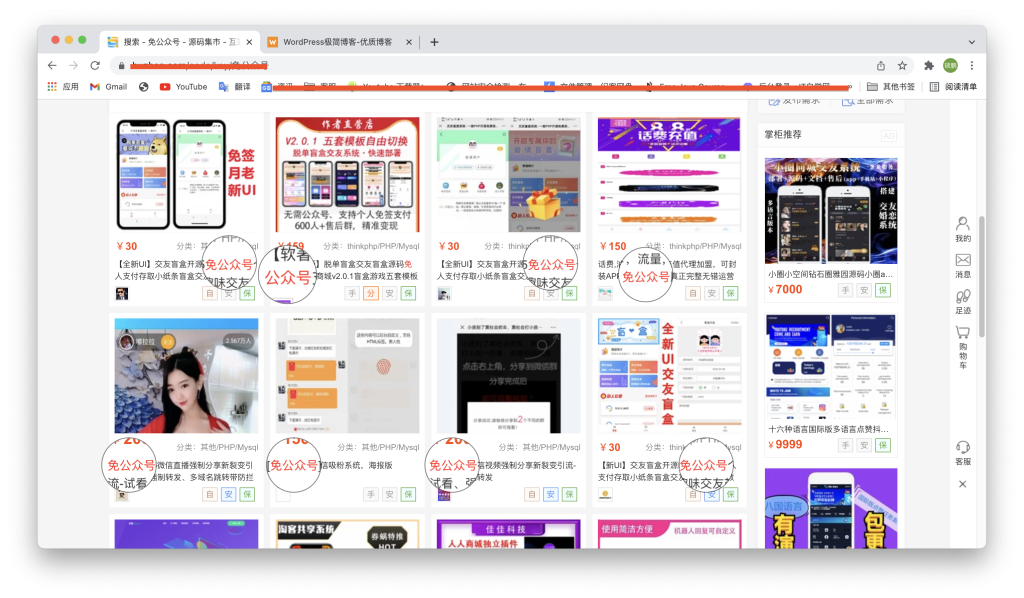
Task: Reload the current page
Action: pos(95,65)
